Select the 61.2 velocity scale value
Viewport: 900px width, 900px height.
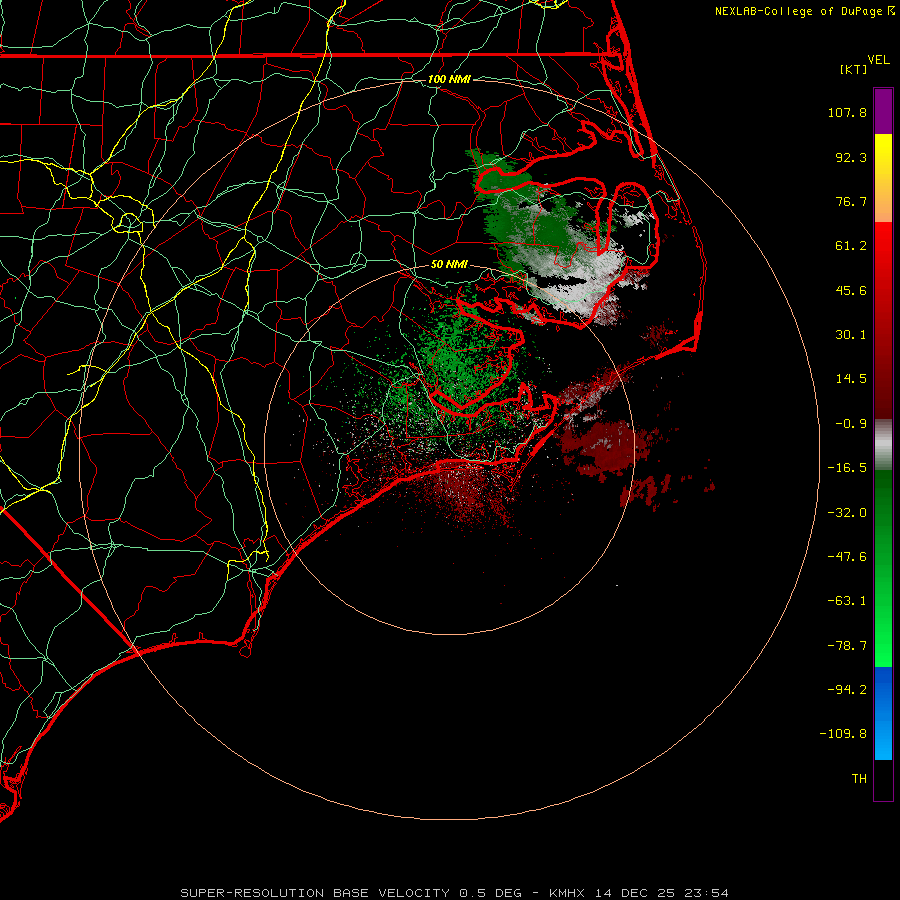[851, 246]
